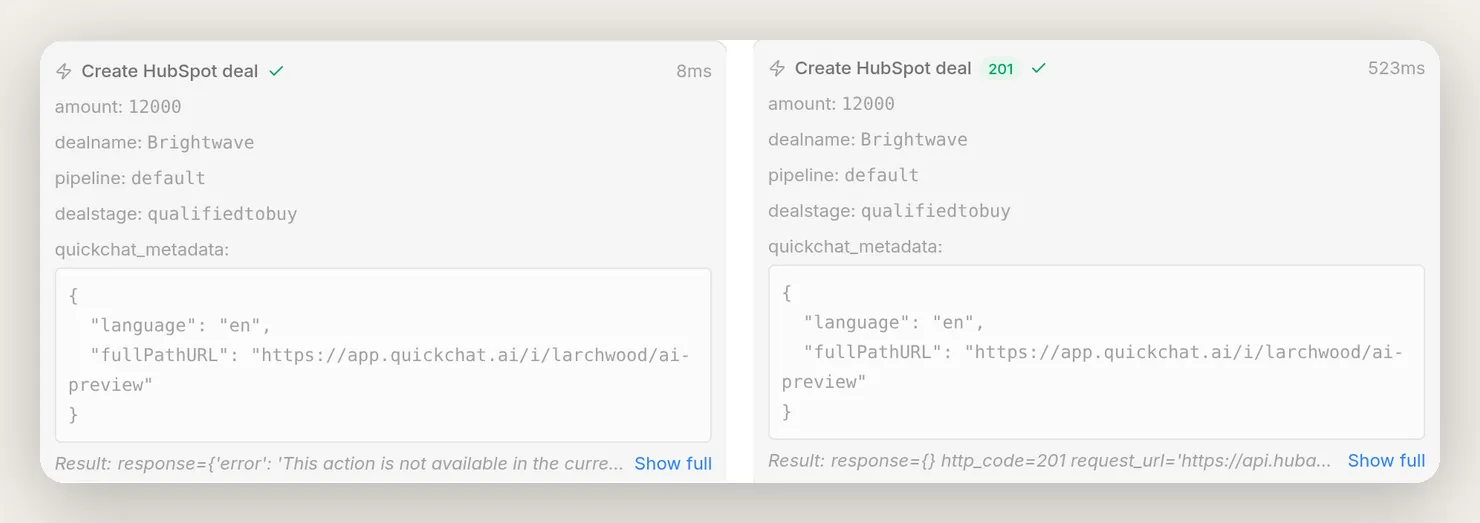The image size is (1480, 523).
Task: Click pipeline: default in the 523ms card
Action: point(843,175)
